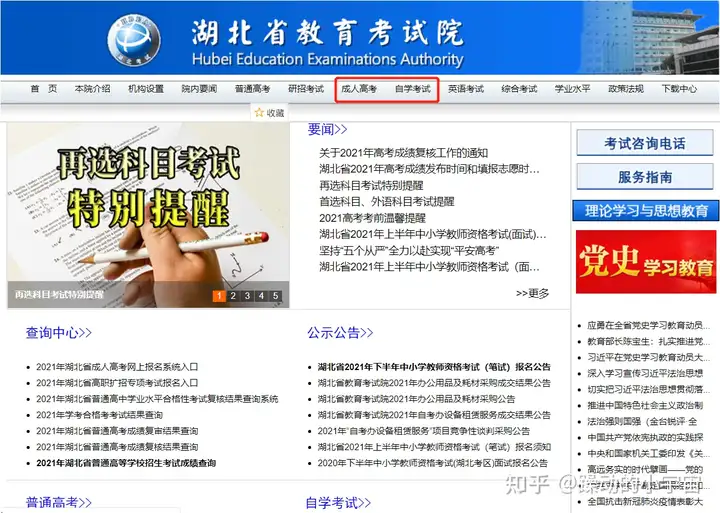Viewport: 720px width, 513px height.
Task: Open 2021高考考前温馨提醒 link
Action: (372, 218)
